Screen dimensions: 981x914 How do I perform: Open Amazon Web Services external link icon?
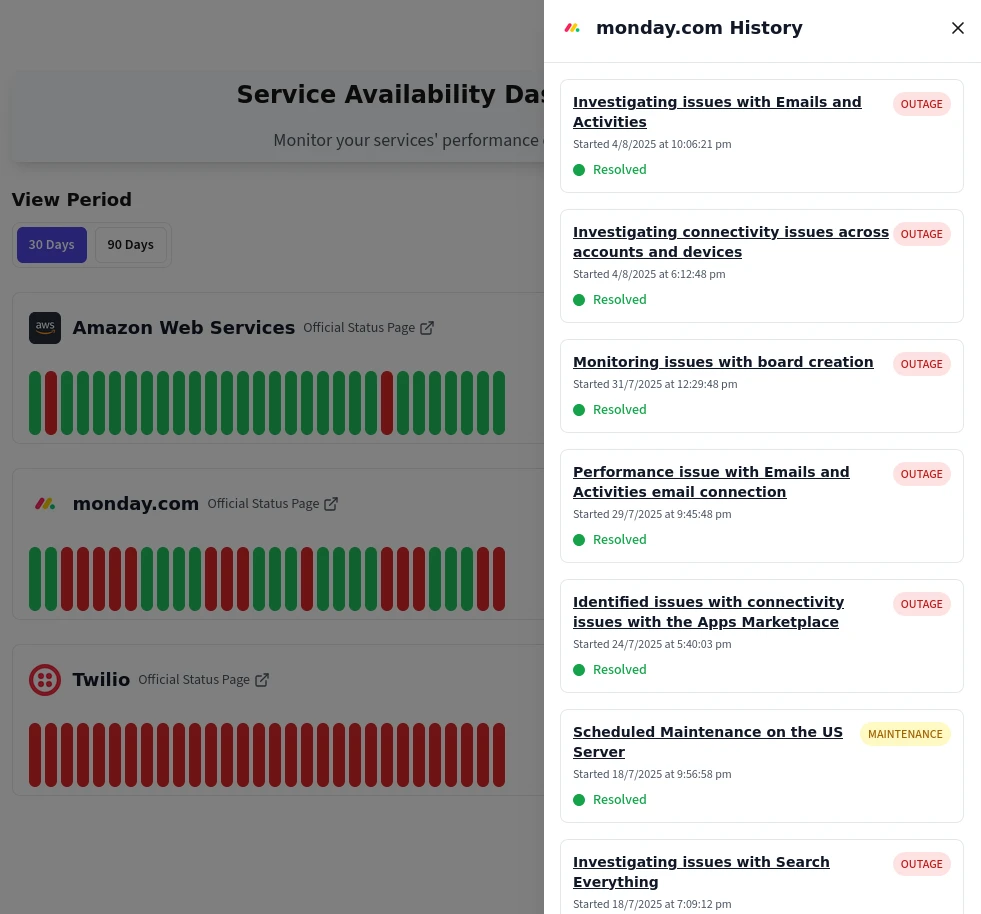[x=427, y=328]
